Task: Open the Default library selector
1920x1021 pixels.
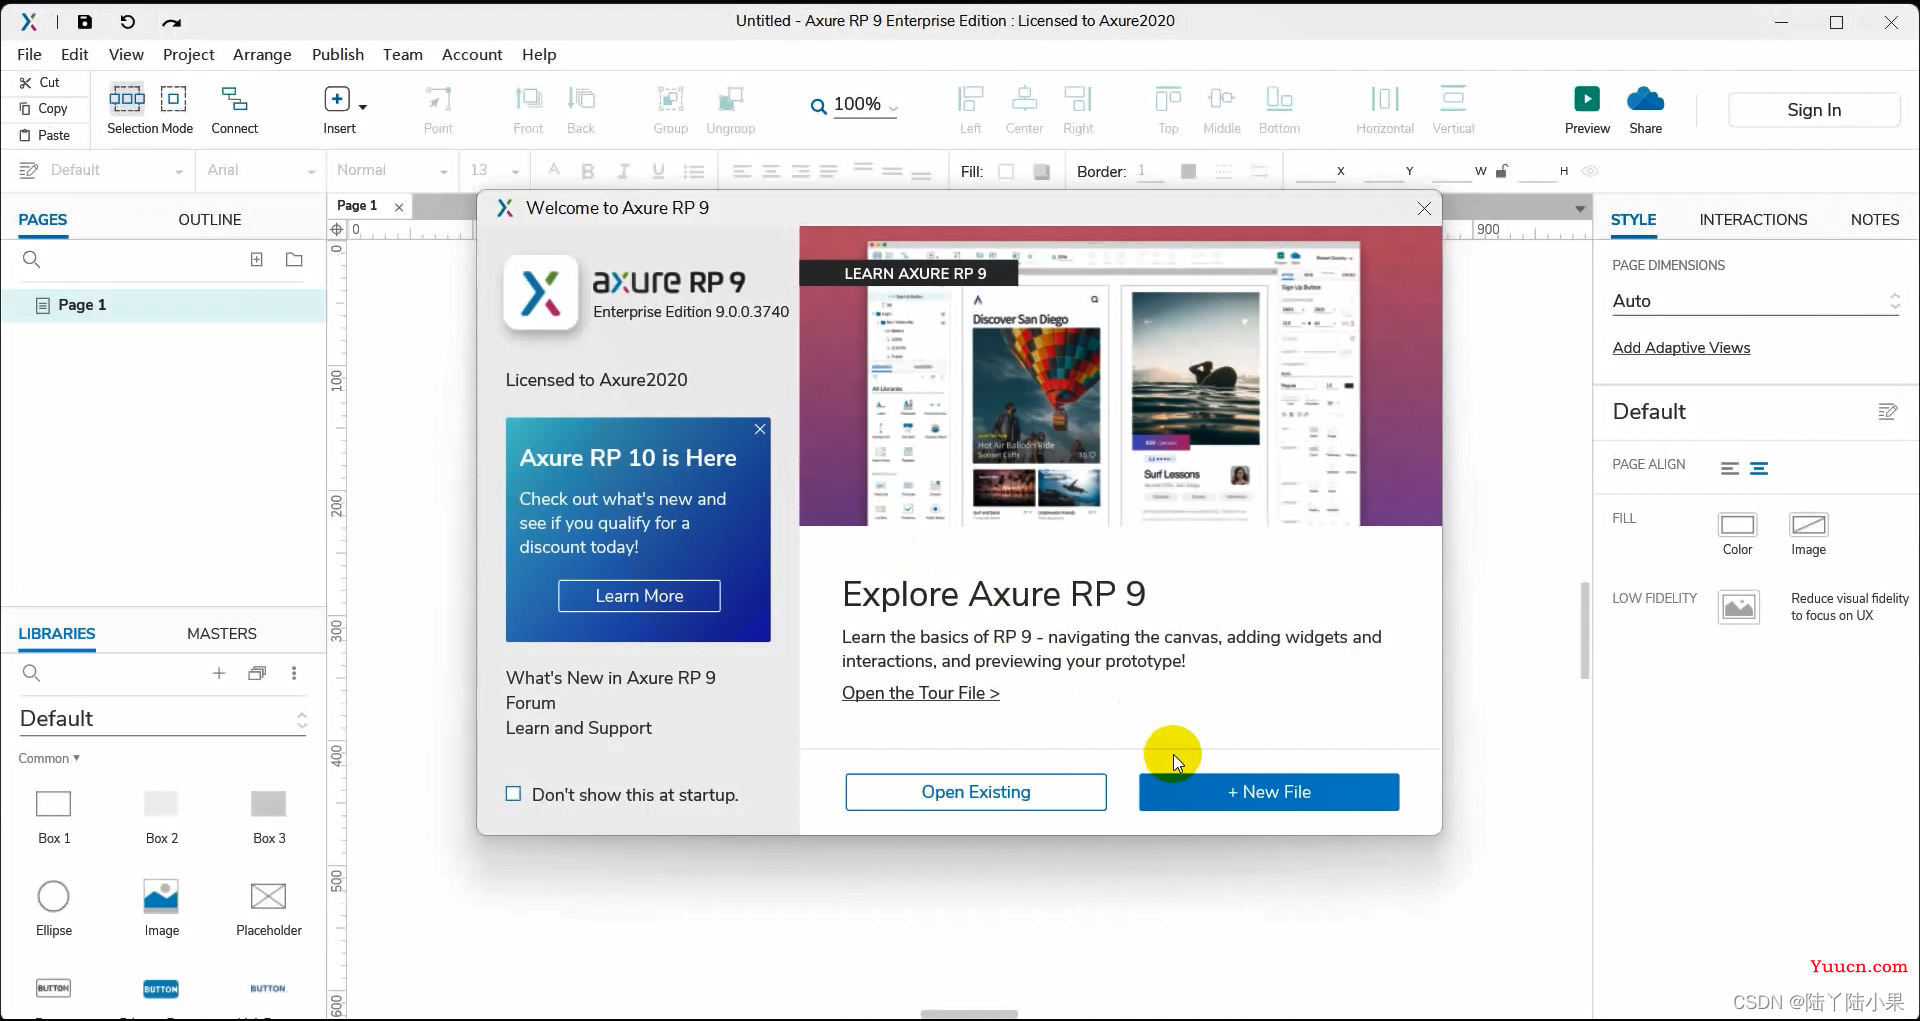Action: coord(163,719)
